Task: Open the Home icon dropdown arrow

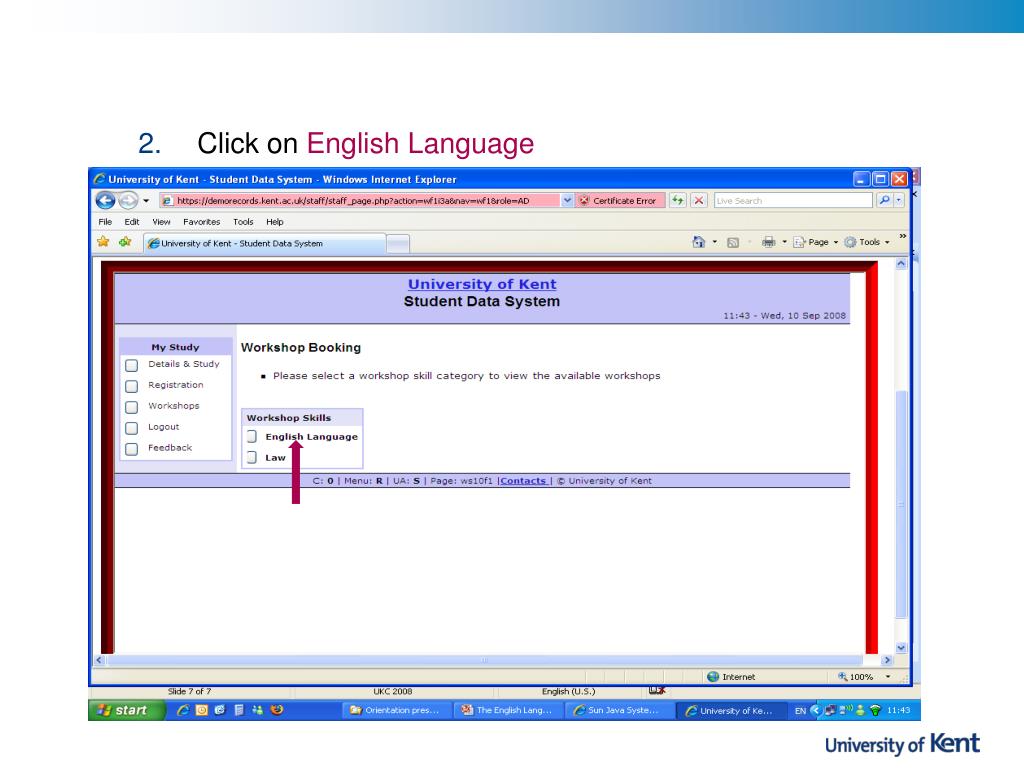Action: [714, 242]
